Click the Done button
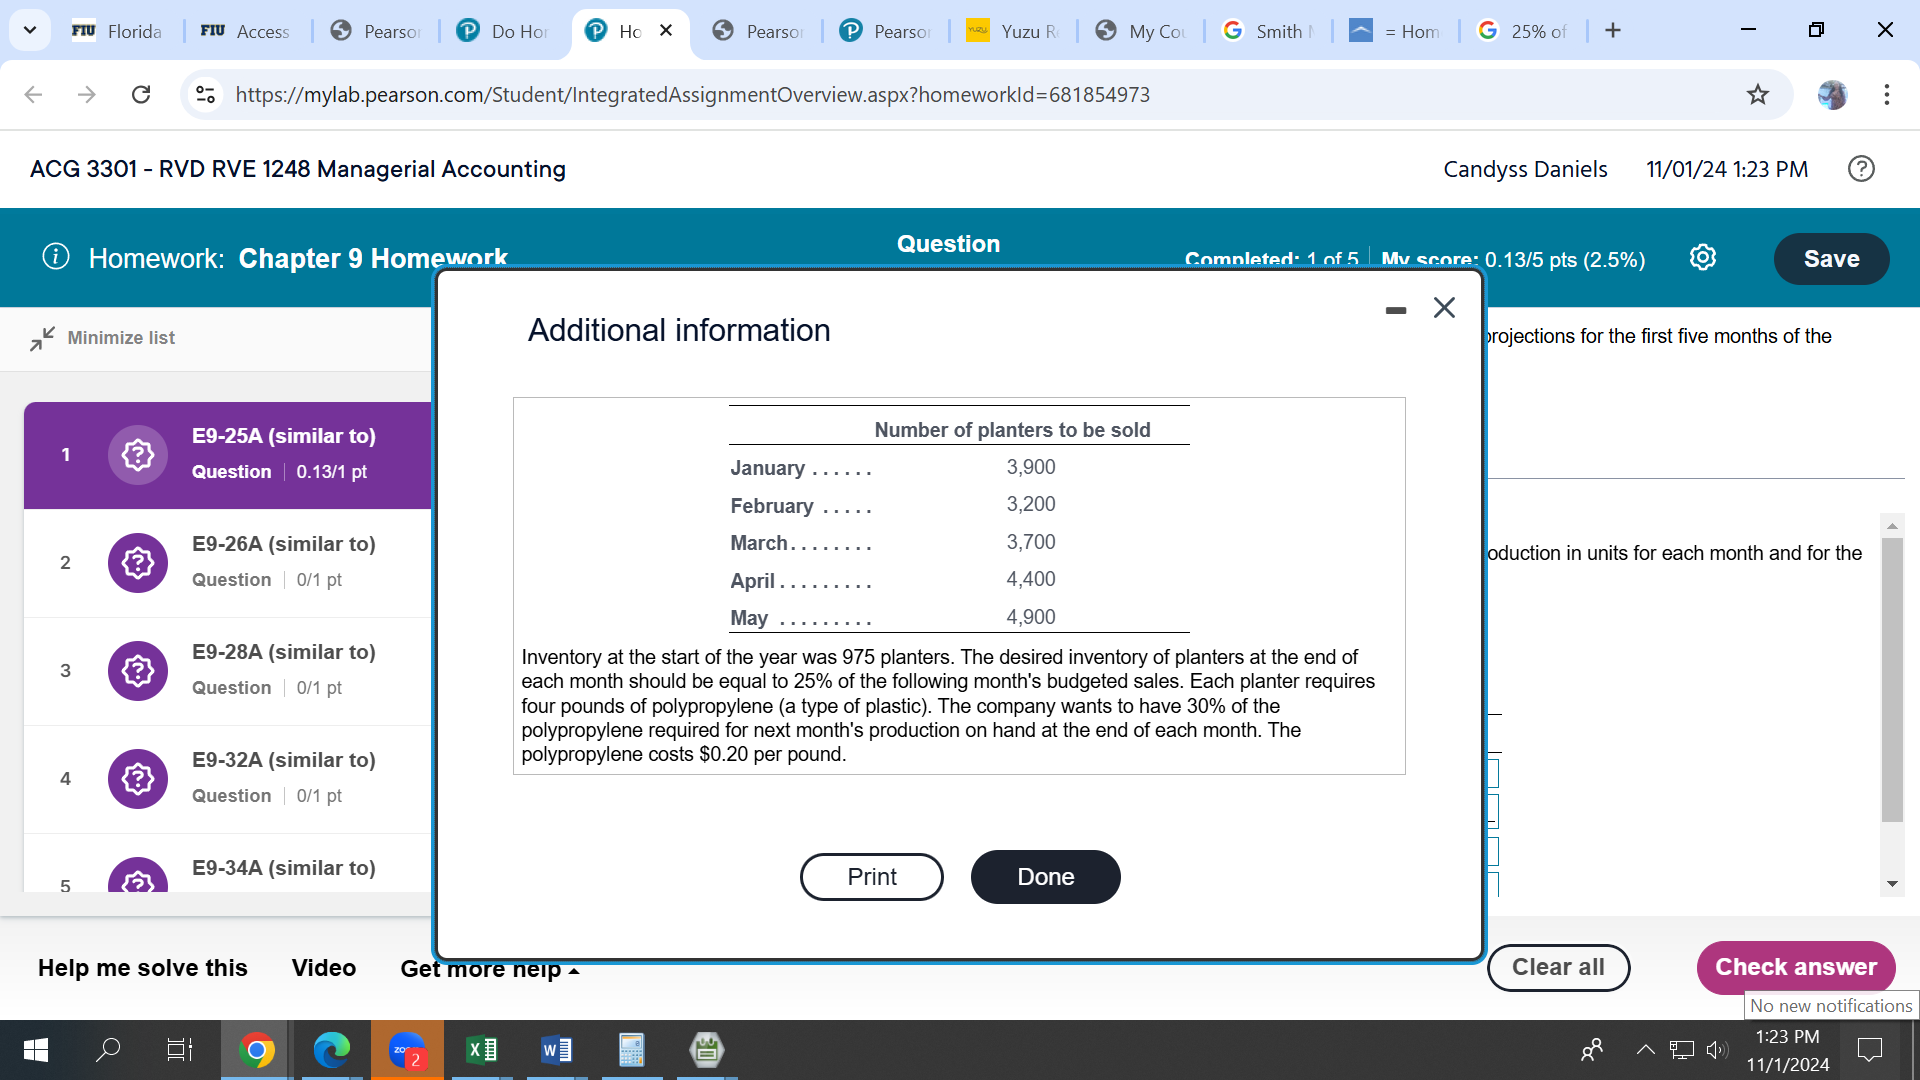 pyautogui.click(x=1045, y=877)
